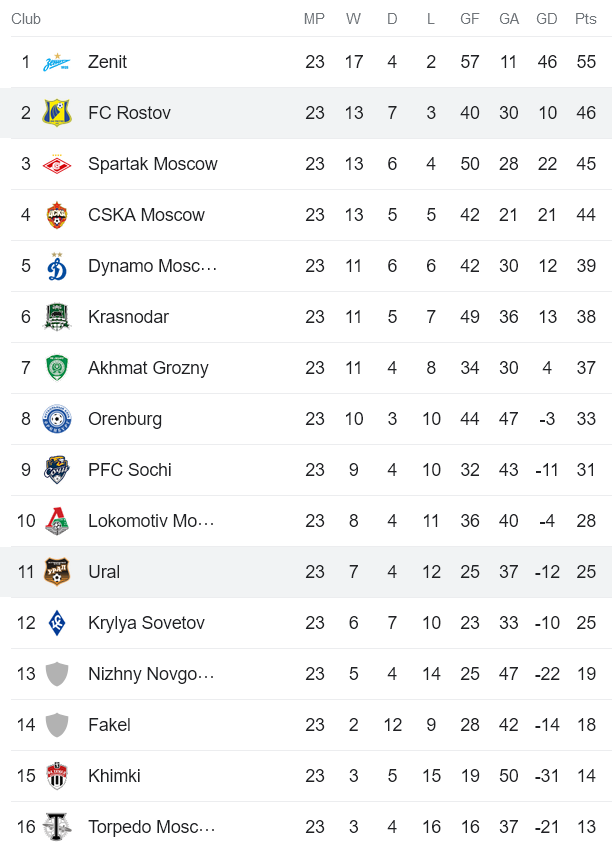The width and height of the screenshot is (612, 856).
Task: Select the FC Rostov badge
Action: pyautogui.click(x=57, y=113)
